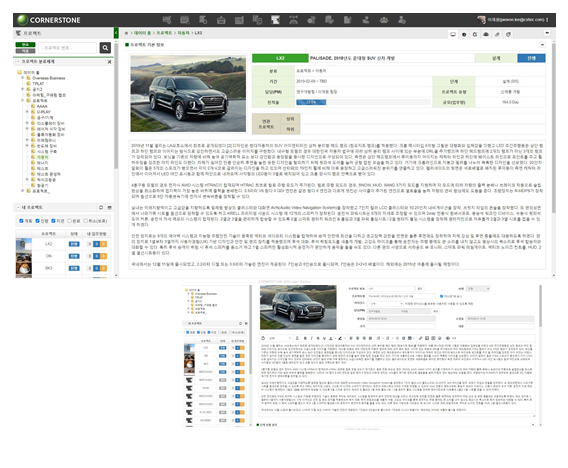The height and width of the screenshot is (468, 568).
Task: Click the LX2 project thumbnail in My Projects
Action: (24, 244)
